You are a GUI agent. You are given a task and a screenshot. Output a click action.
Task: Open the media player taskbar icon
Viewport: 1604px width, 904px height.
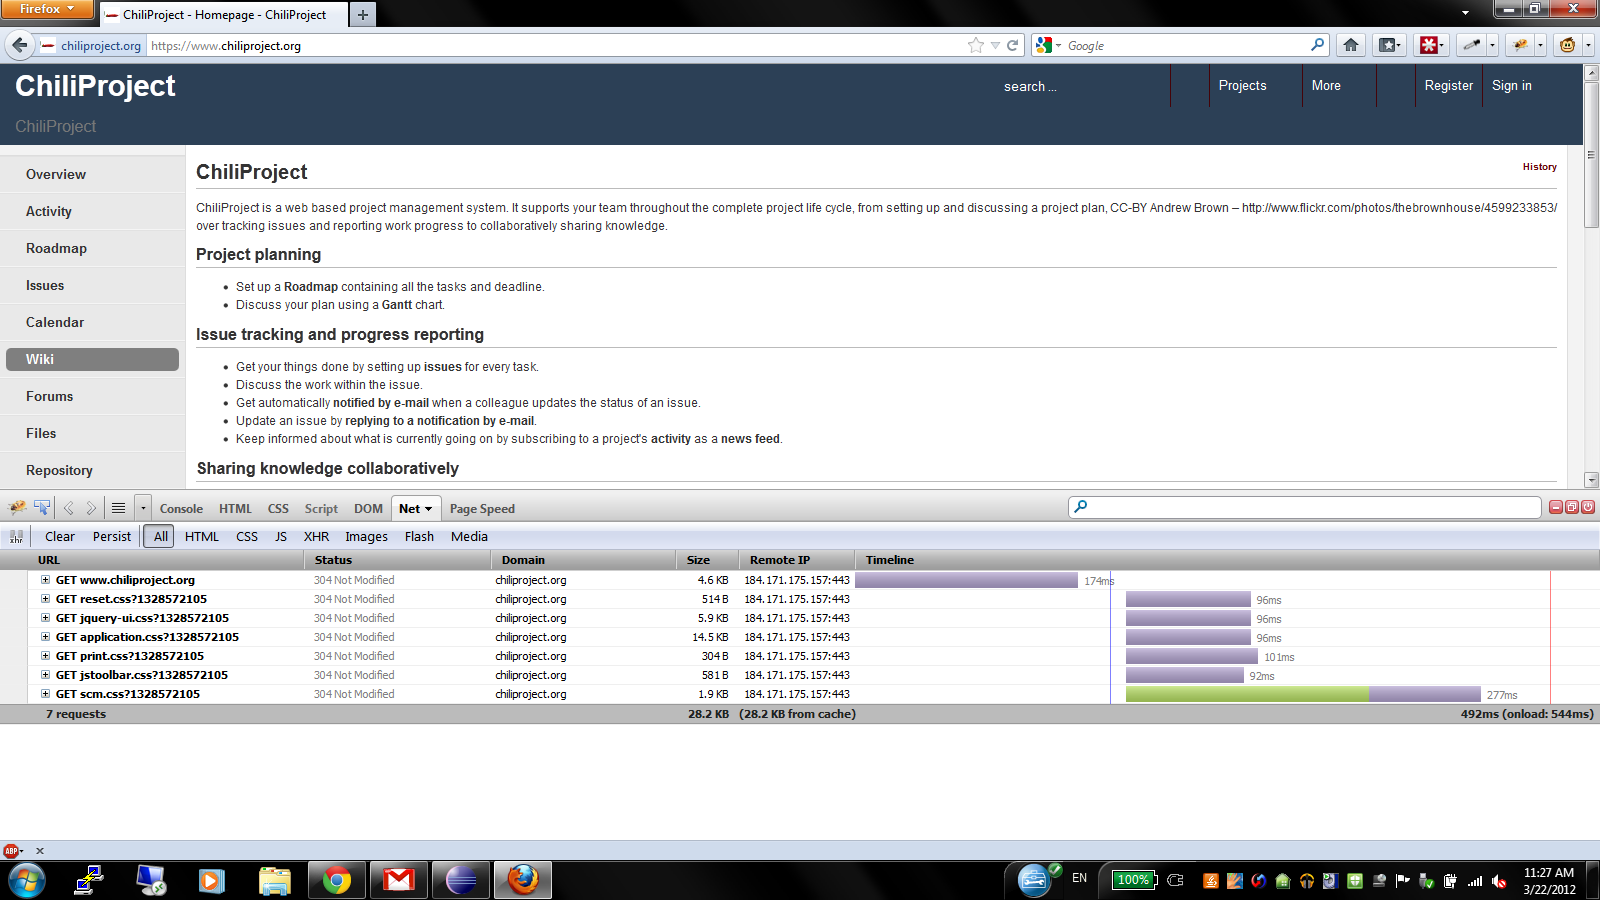[211, 881]
